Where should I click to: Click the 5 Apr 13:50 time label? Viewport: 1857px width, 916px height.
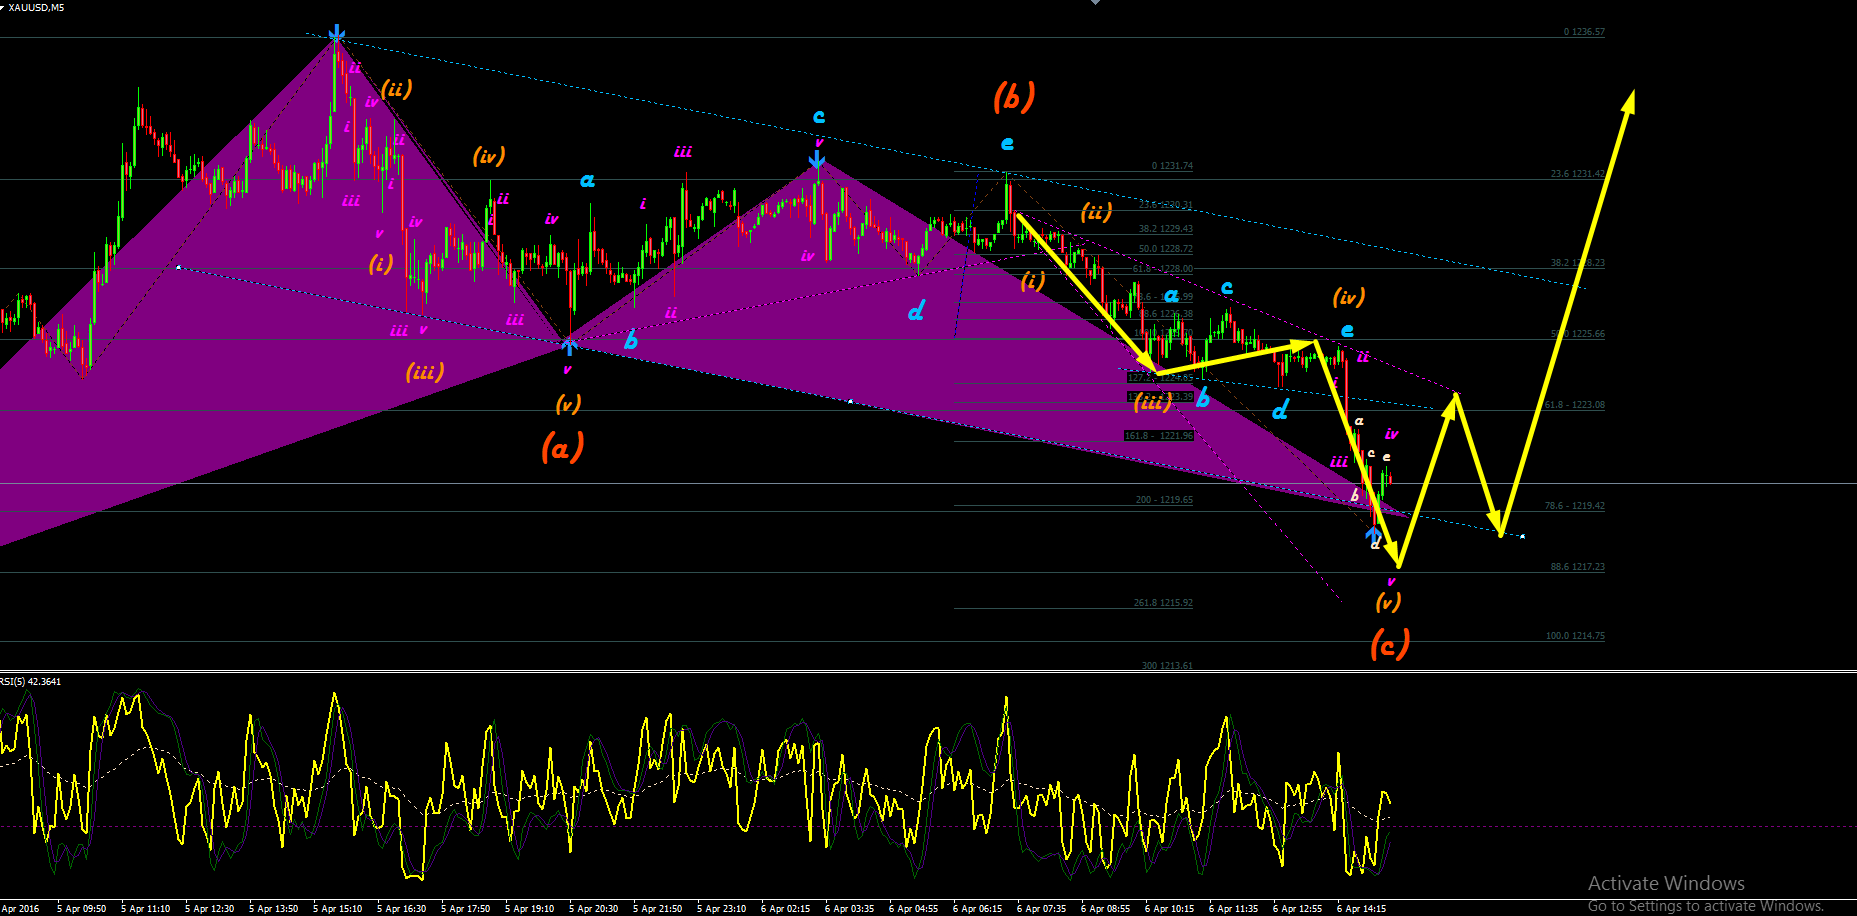click(x=274, y=909)
